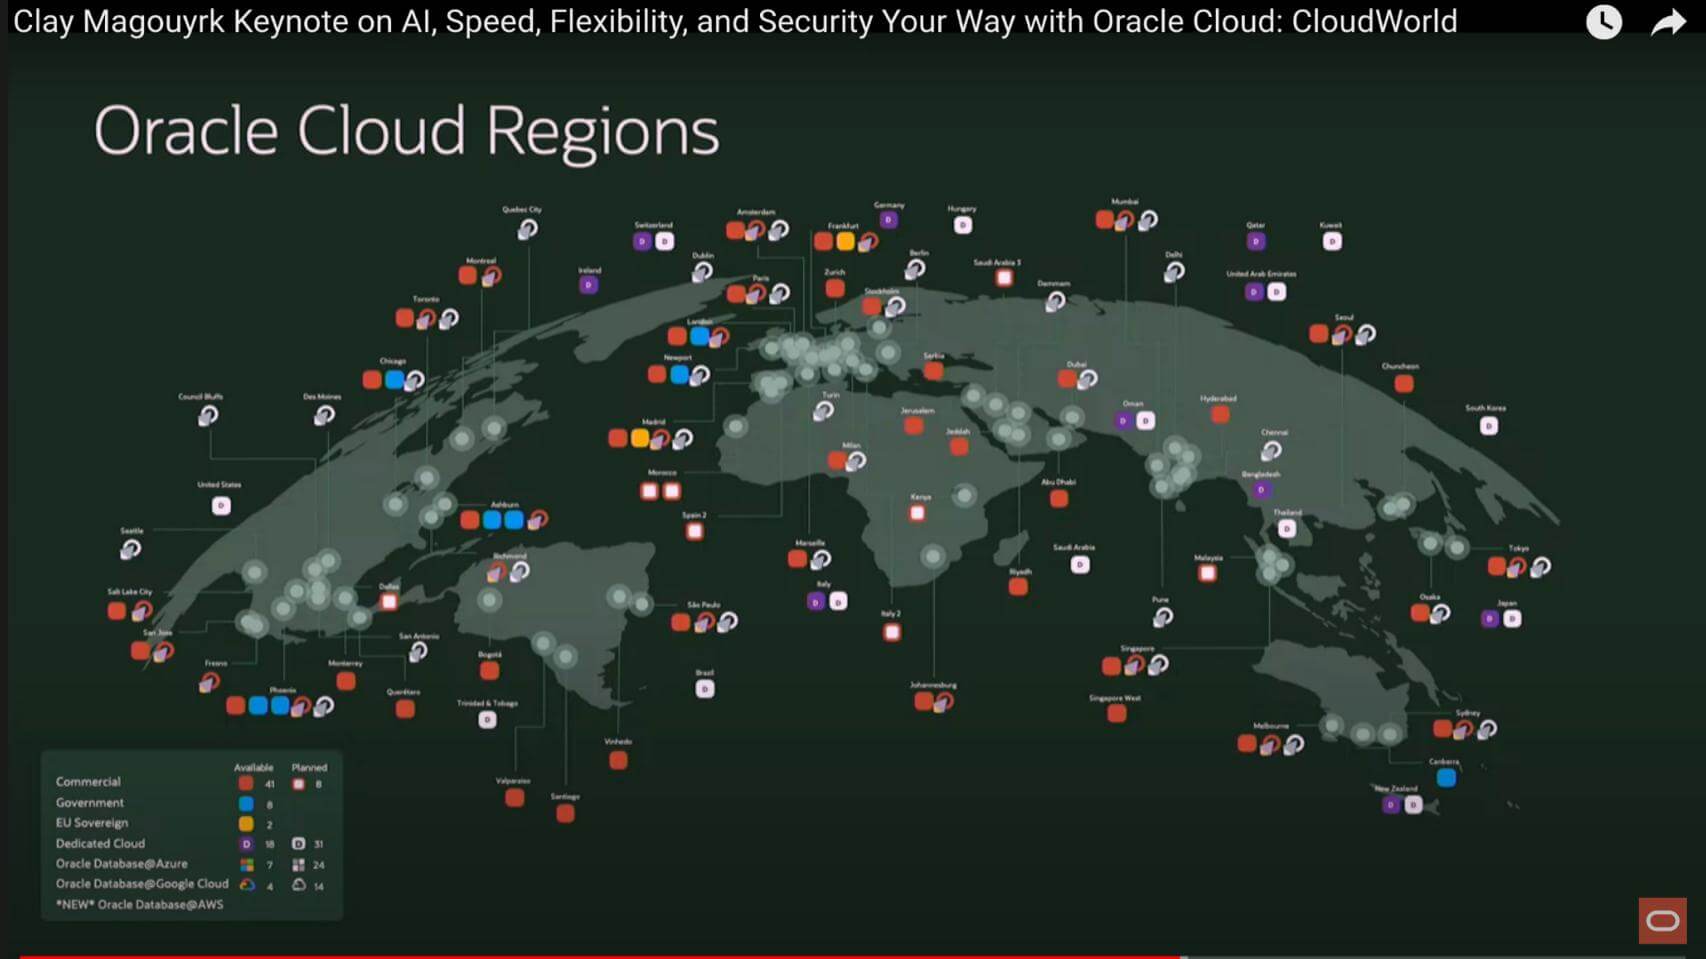Click the red Commercial legend swatch
This screenshot has height=959, width=1706.
[x=246, y=783]
